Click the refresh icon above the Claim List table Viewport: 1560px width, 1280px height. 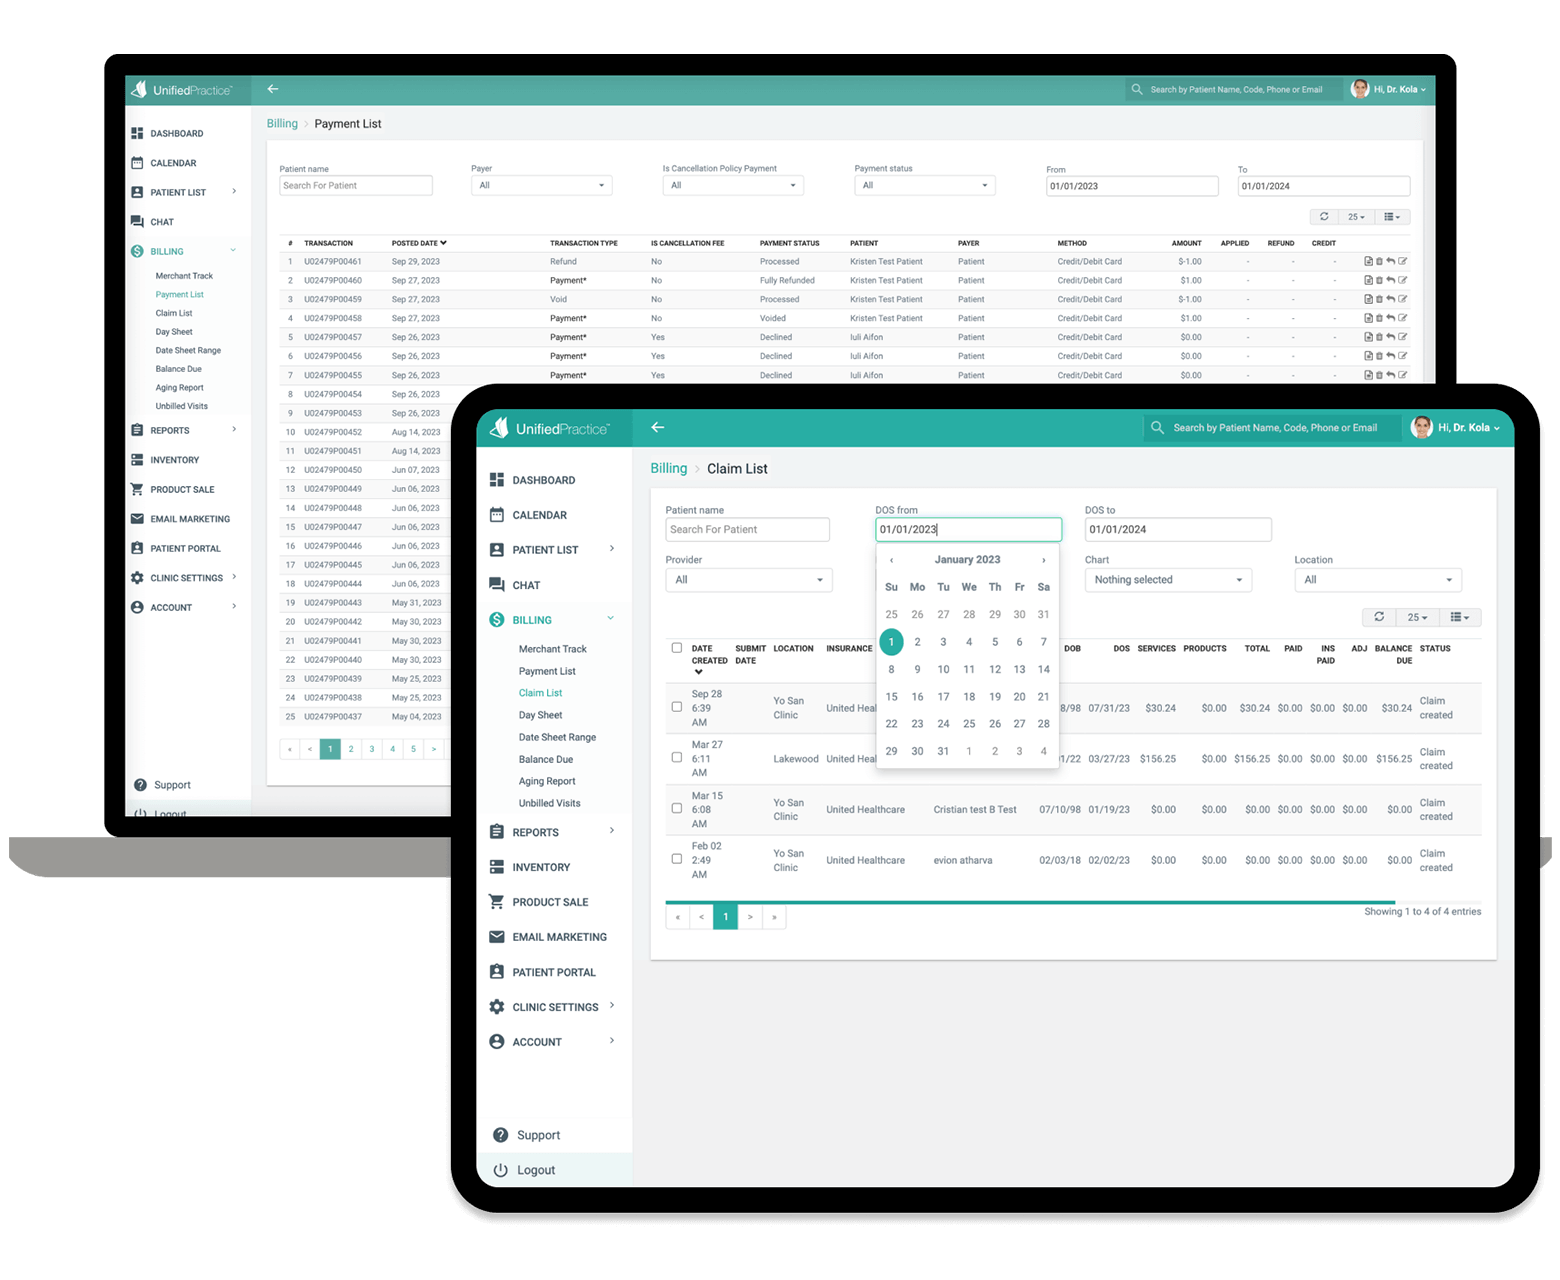point(1379,617)
